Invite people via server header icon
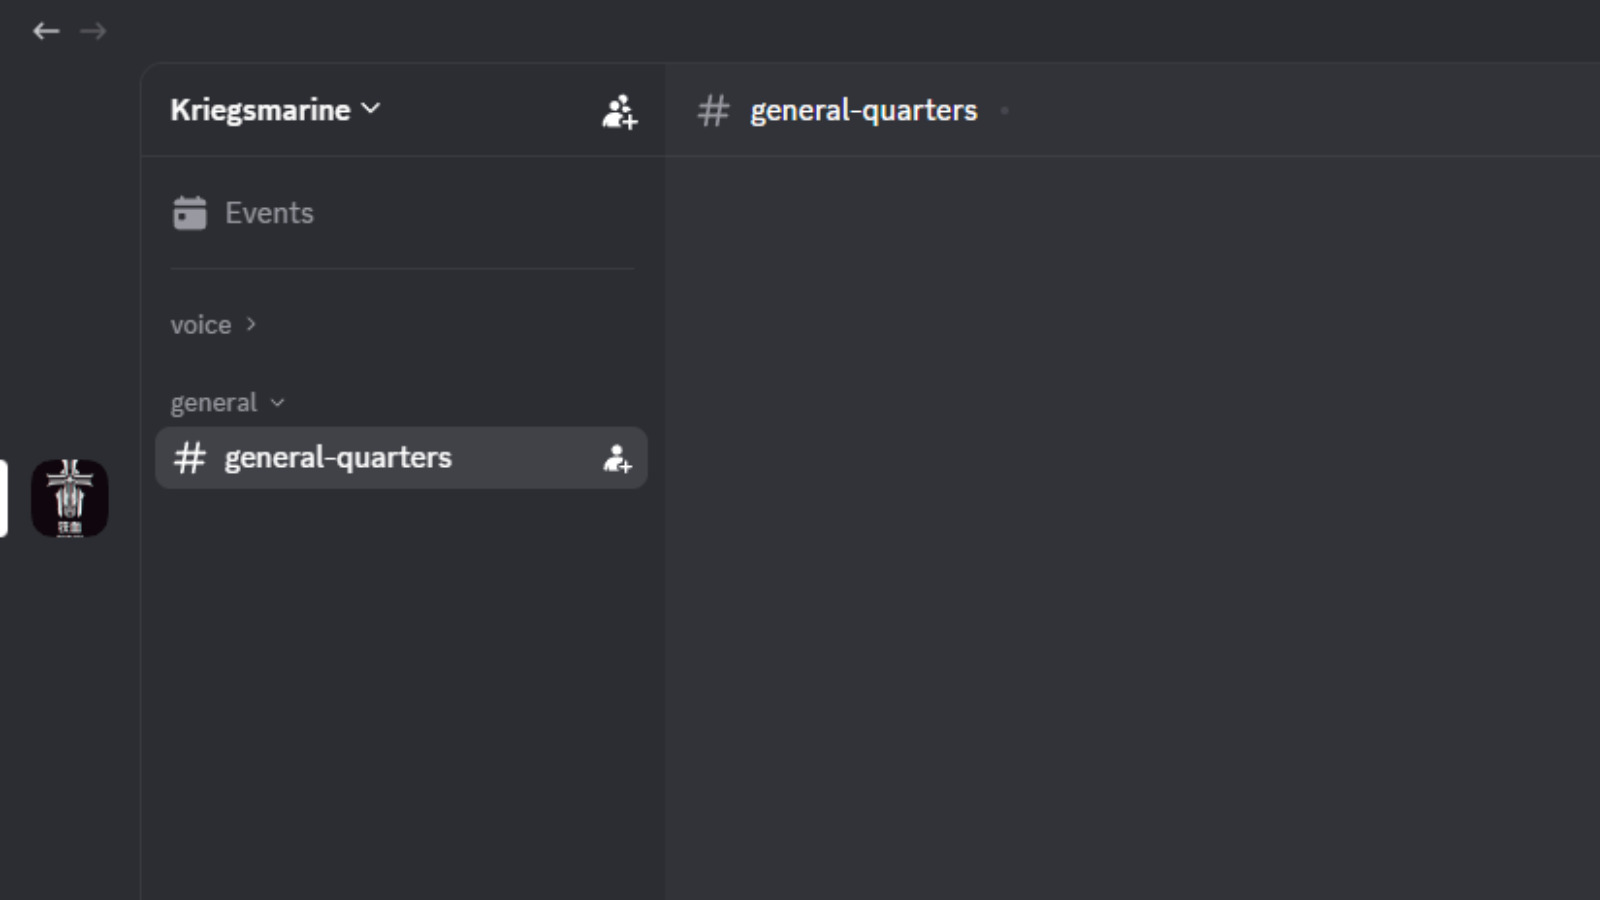Image resolution: width=1600 pixels, height=900 pixels. (619, 111)
